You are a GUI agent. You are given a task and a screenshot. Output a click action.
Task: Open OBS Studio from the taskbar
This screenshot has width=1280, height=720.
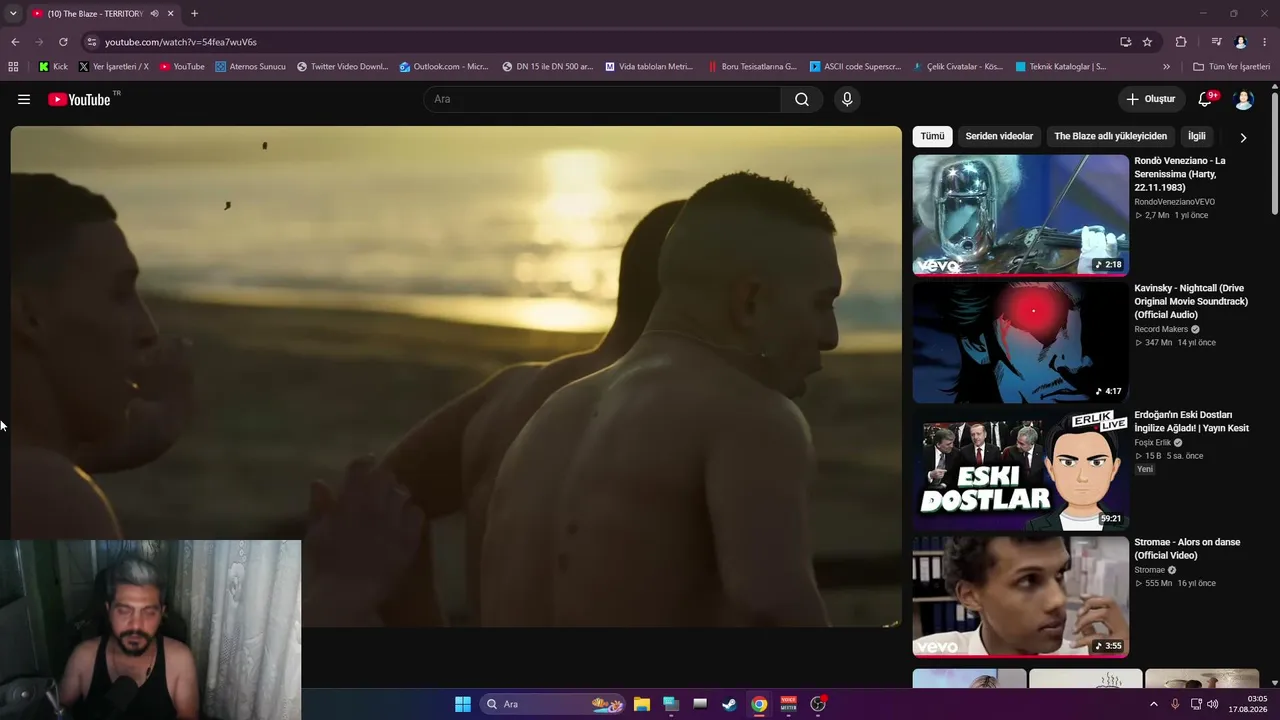(x=818, y=704)
